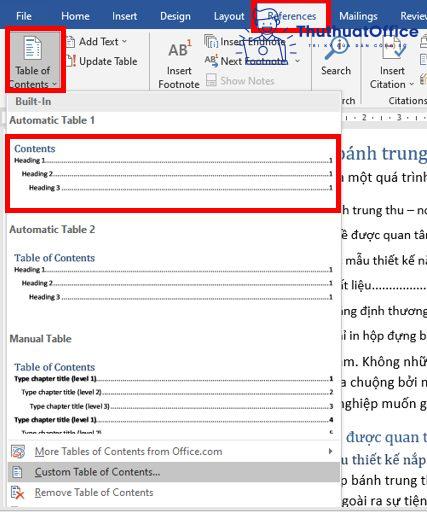
Task: Choose the Automatic Table 1 preview
Action: click(x=173, y=173)
